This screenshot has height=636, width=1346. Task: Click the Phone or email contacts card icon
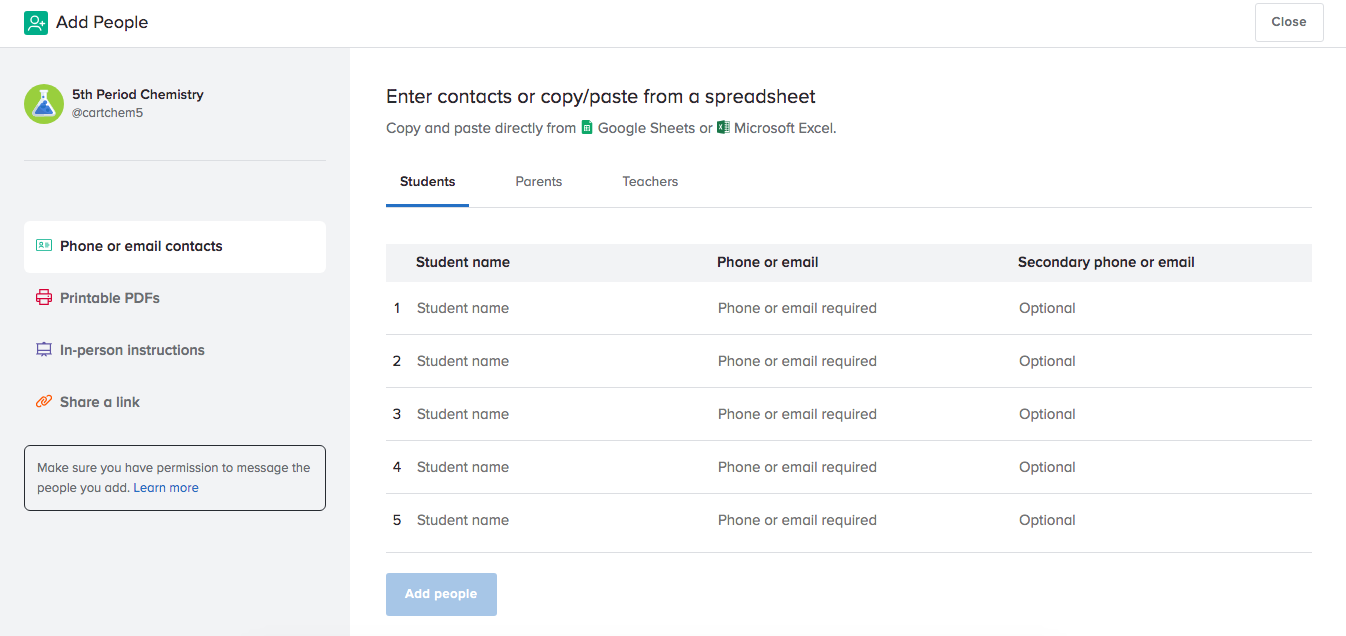pyautogui.click(x=44, y=245)
